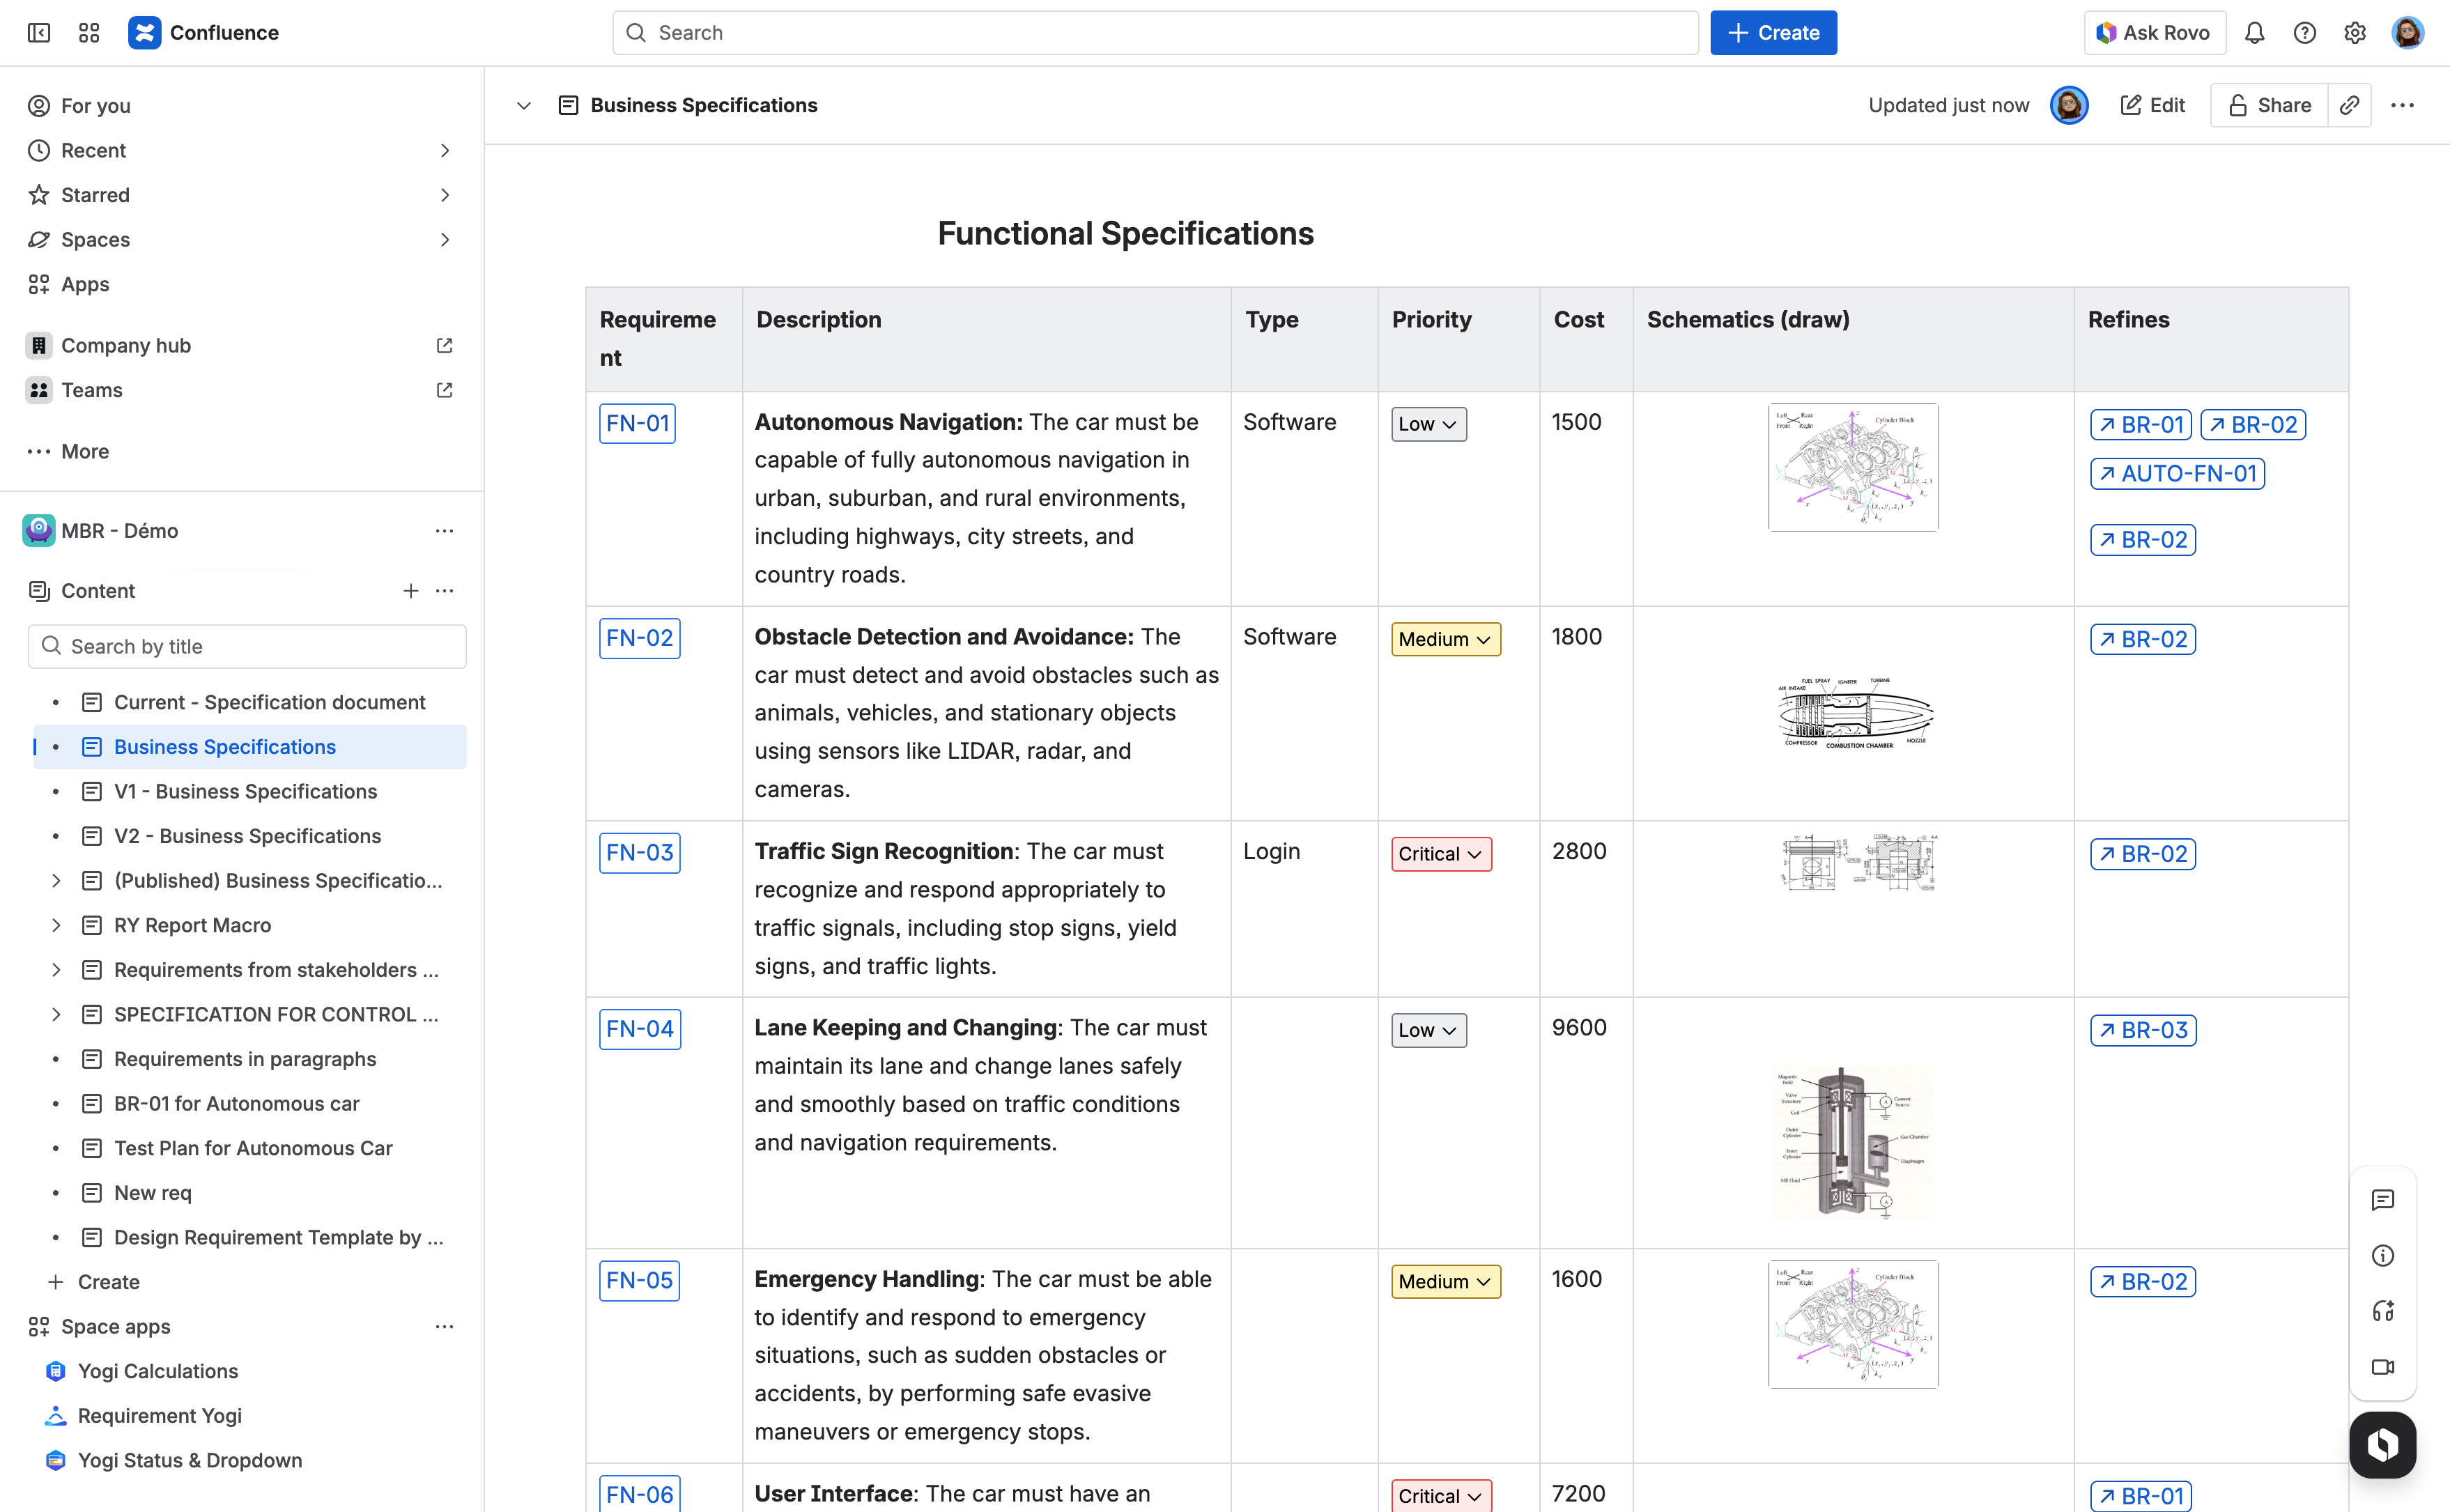Open the Starred menu item

(x=95, y=195)
